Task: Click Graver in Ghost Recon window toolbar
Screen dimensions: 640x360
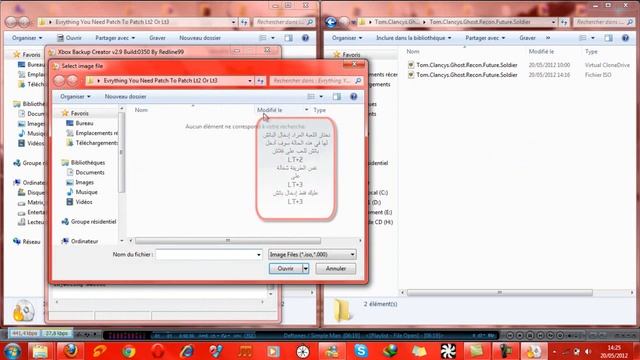Action: 527,38
